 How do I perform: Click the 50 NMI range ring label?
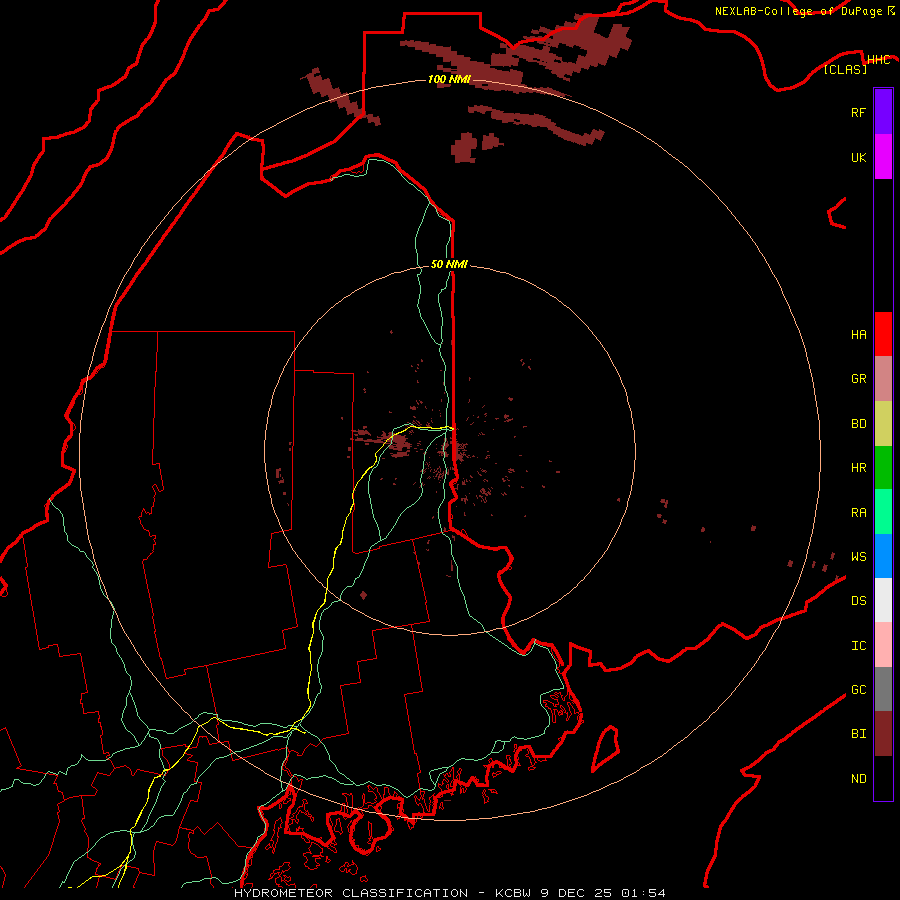pos(449,264)
